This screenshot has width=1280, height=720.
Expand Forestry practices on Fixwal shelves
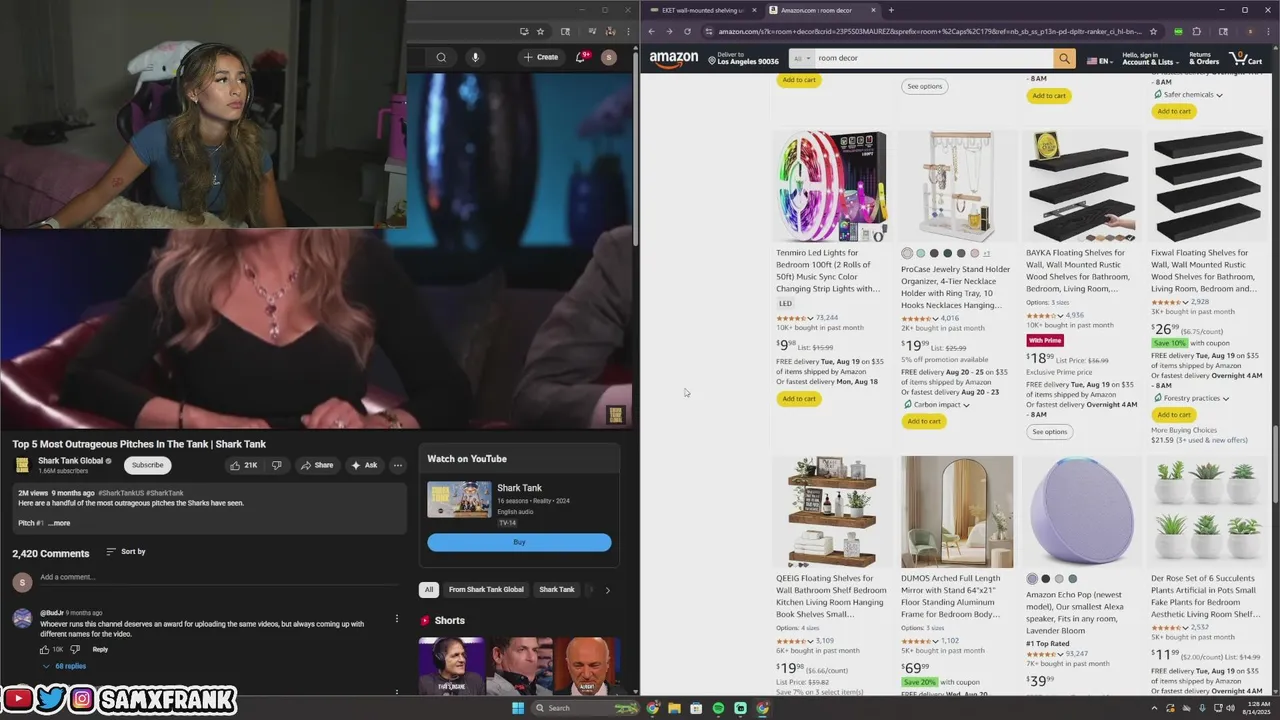[x=1191, y=398]
